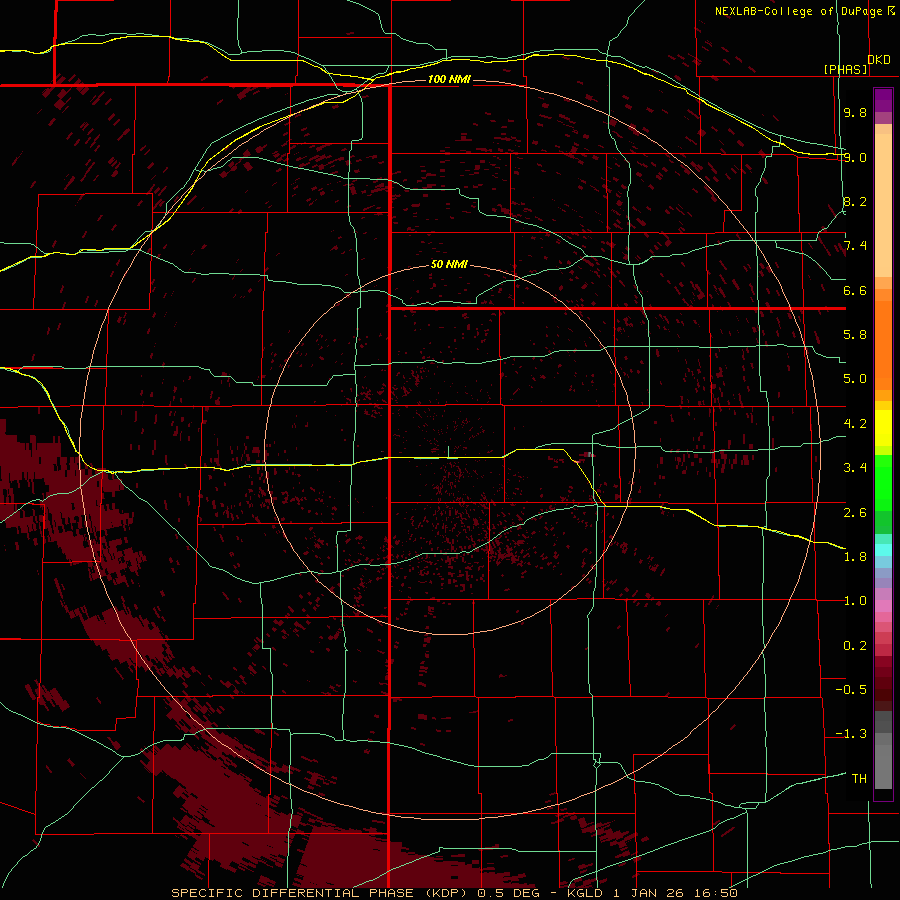Click the 3.4 scale value
This screenshot has height=900, width=900.
pyautogui.click(x=855, y=468)
